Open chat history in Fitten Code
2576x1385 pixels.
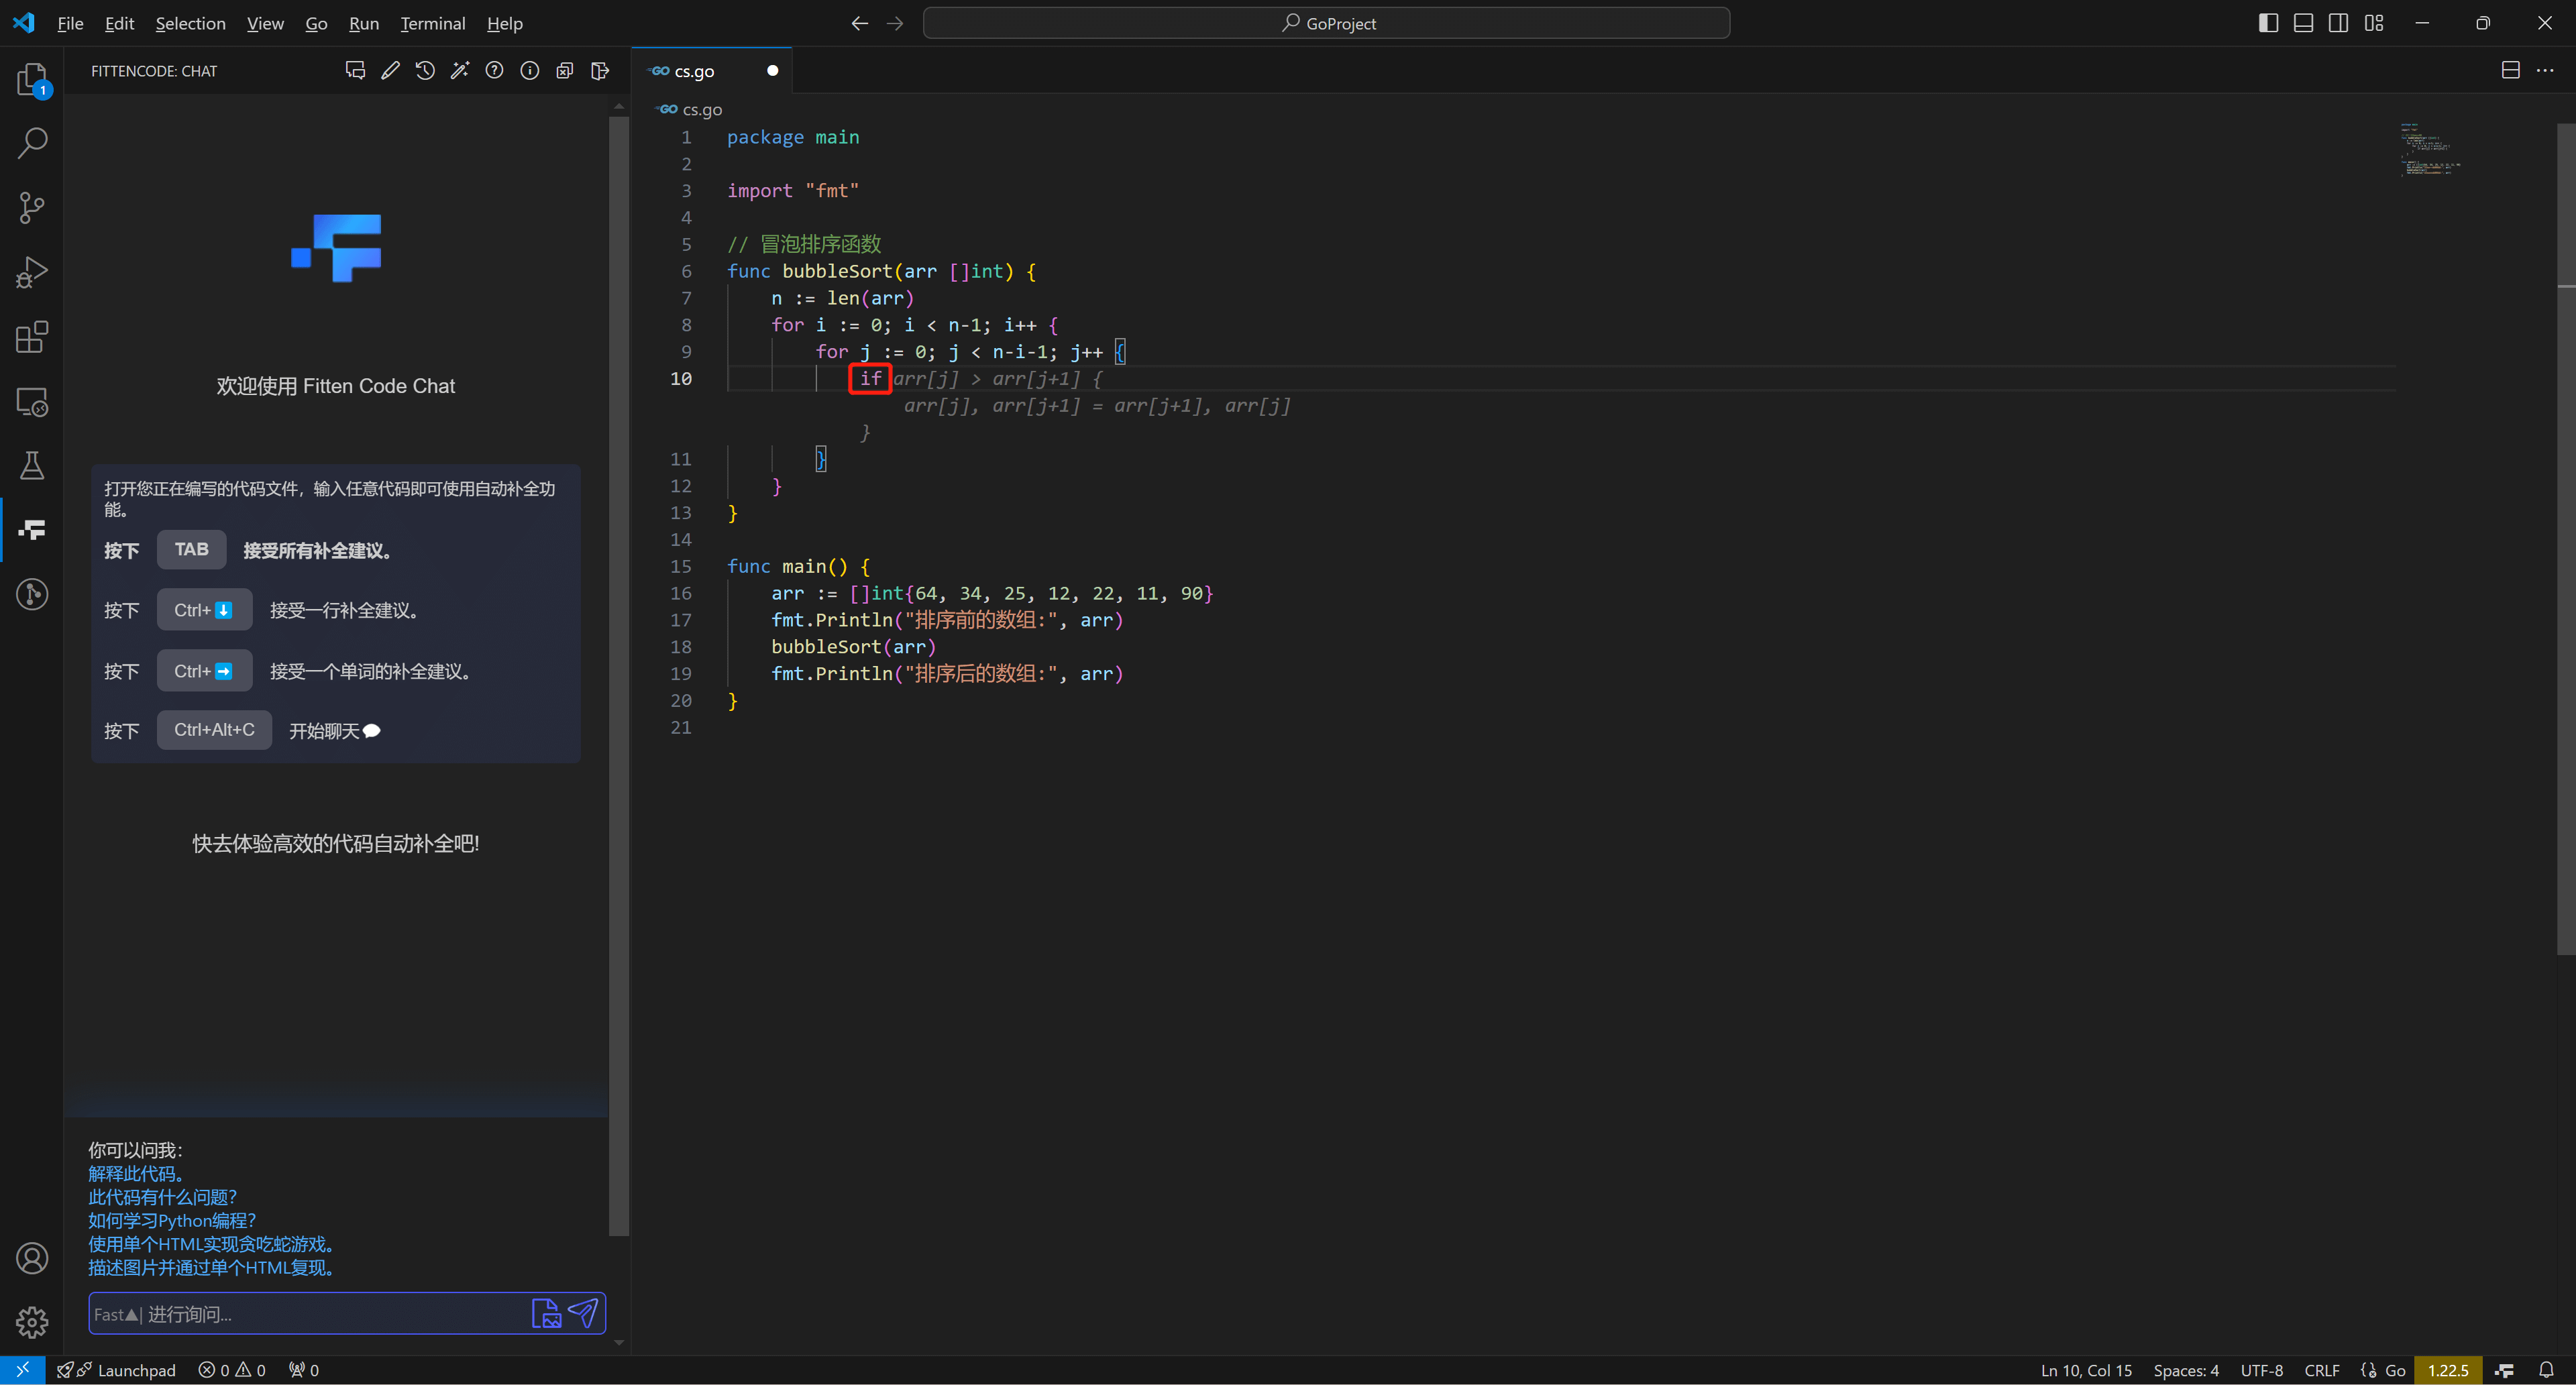pyautogui.click(x=425, y=71)
